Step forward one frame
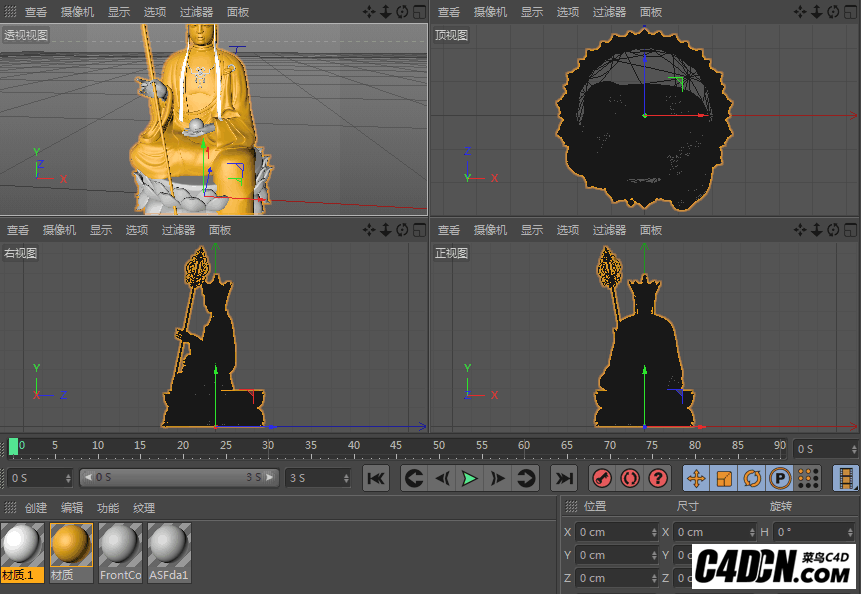This screenshot has width=861, height=594. [497, 478]
